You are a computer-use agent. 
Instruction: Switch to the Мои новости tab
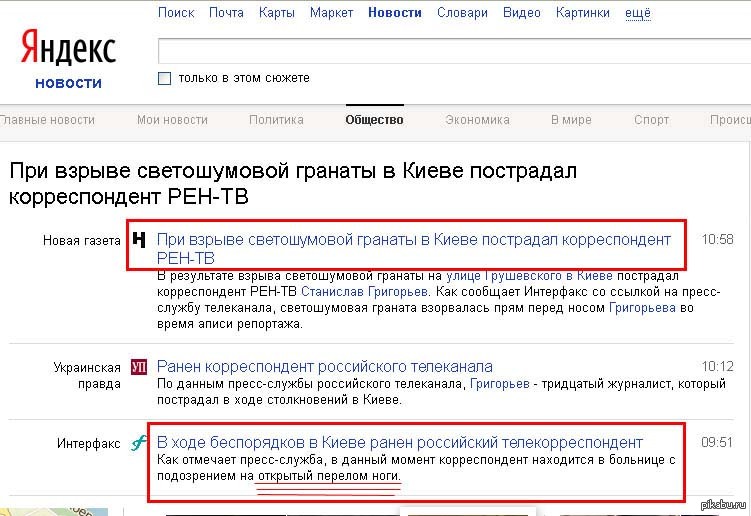click(x=172, y=120)
